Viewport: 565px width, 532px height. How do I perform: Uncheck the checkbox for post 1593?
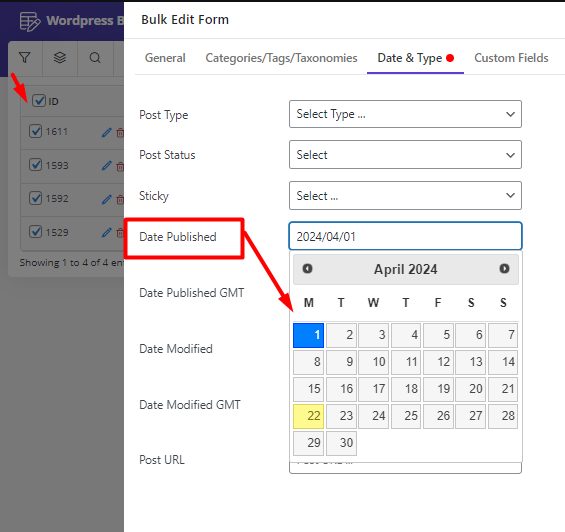click(x=35, y=165)
